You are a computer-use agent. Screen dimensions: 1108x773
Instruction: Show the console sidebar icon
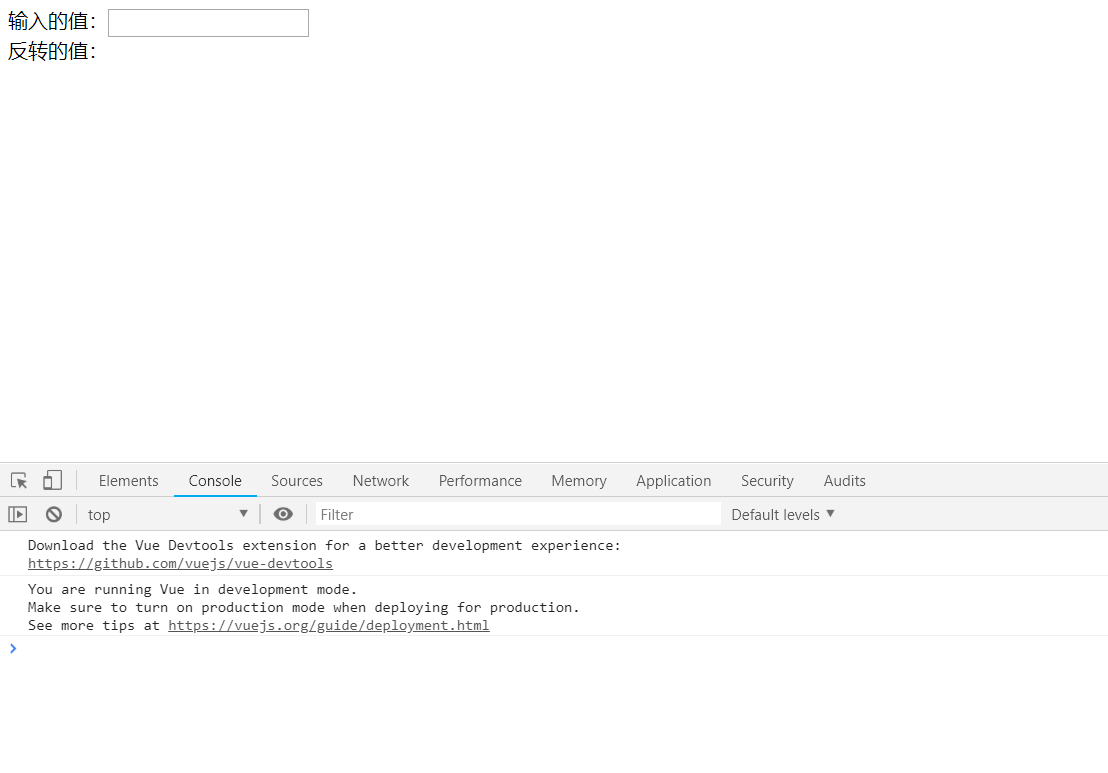18,514
